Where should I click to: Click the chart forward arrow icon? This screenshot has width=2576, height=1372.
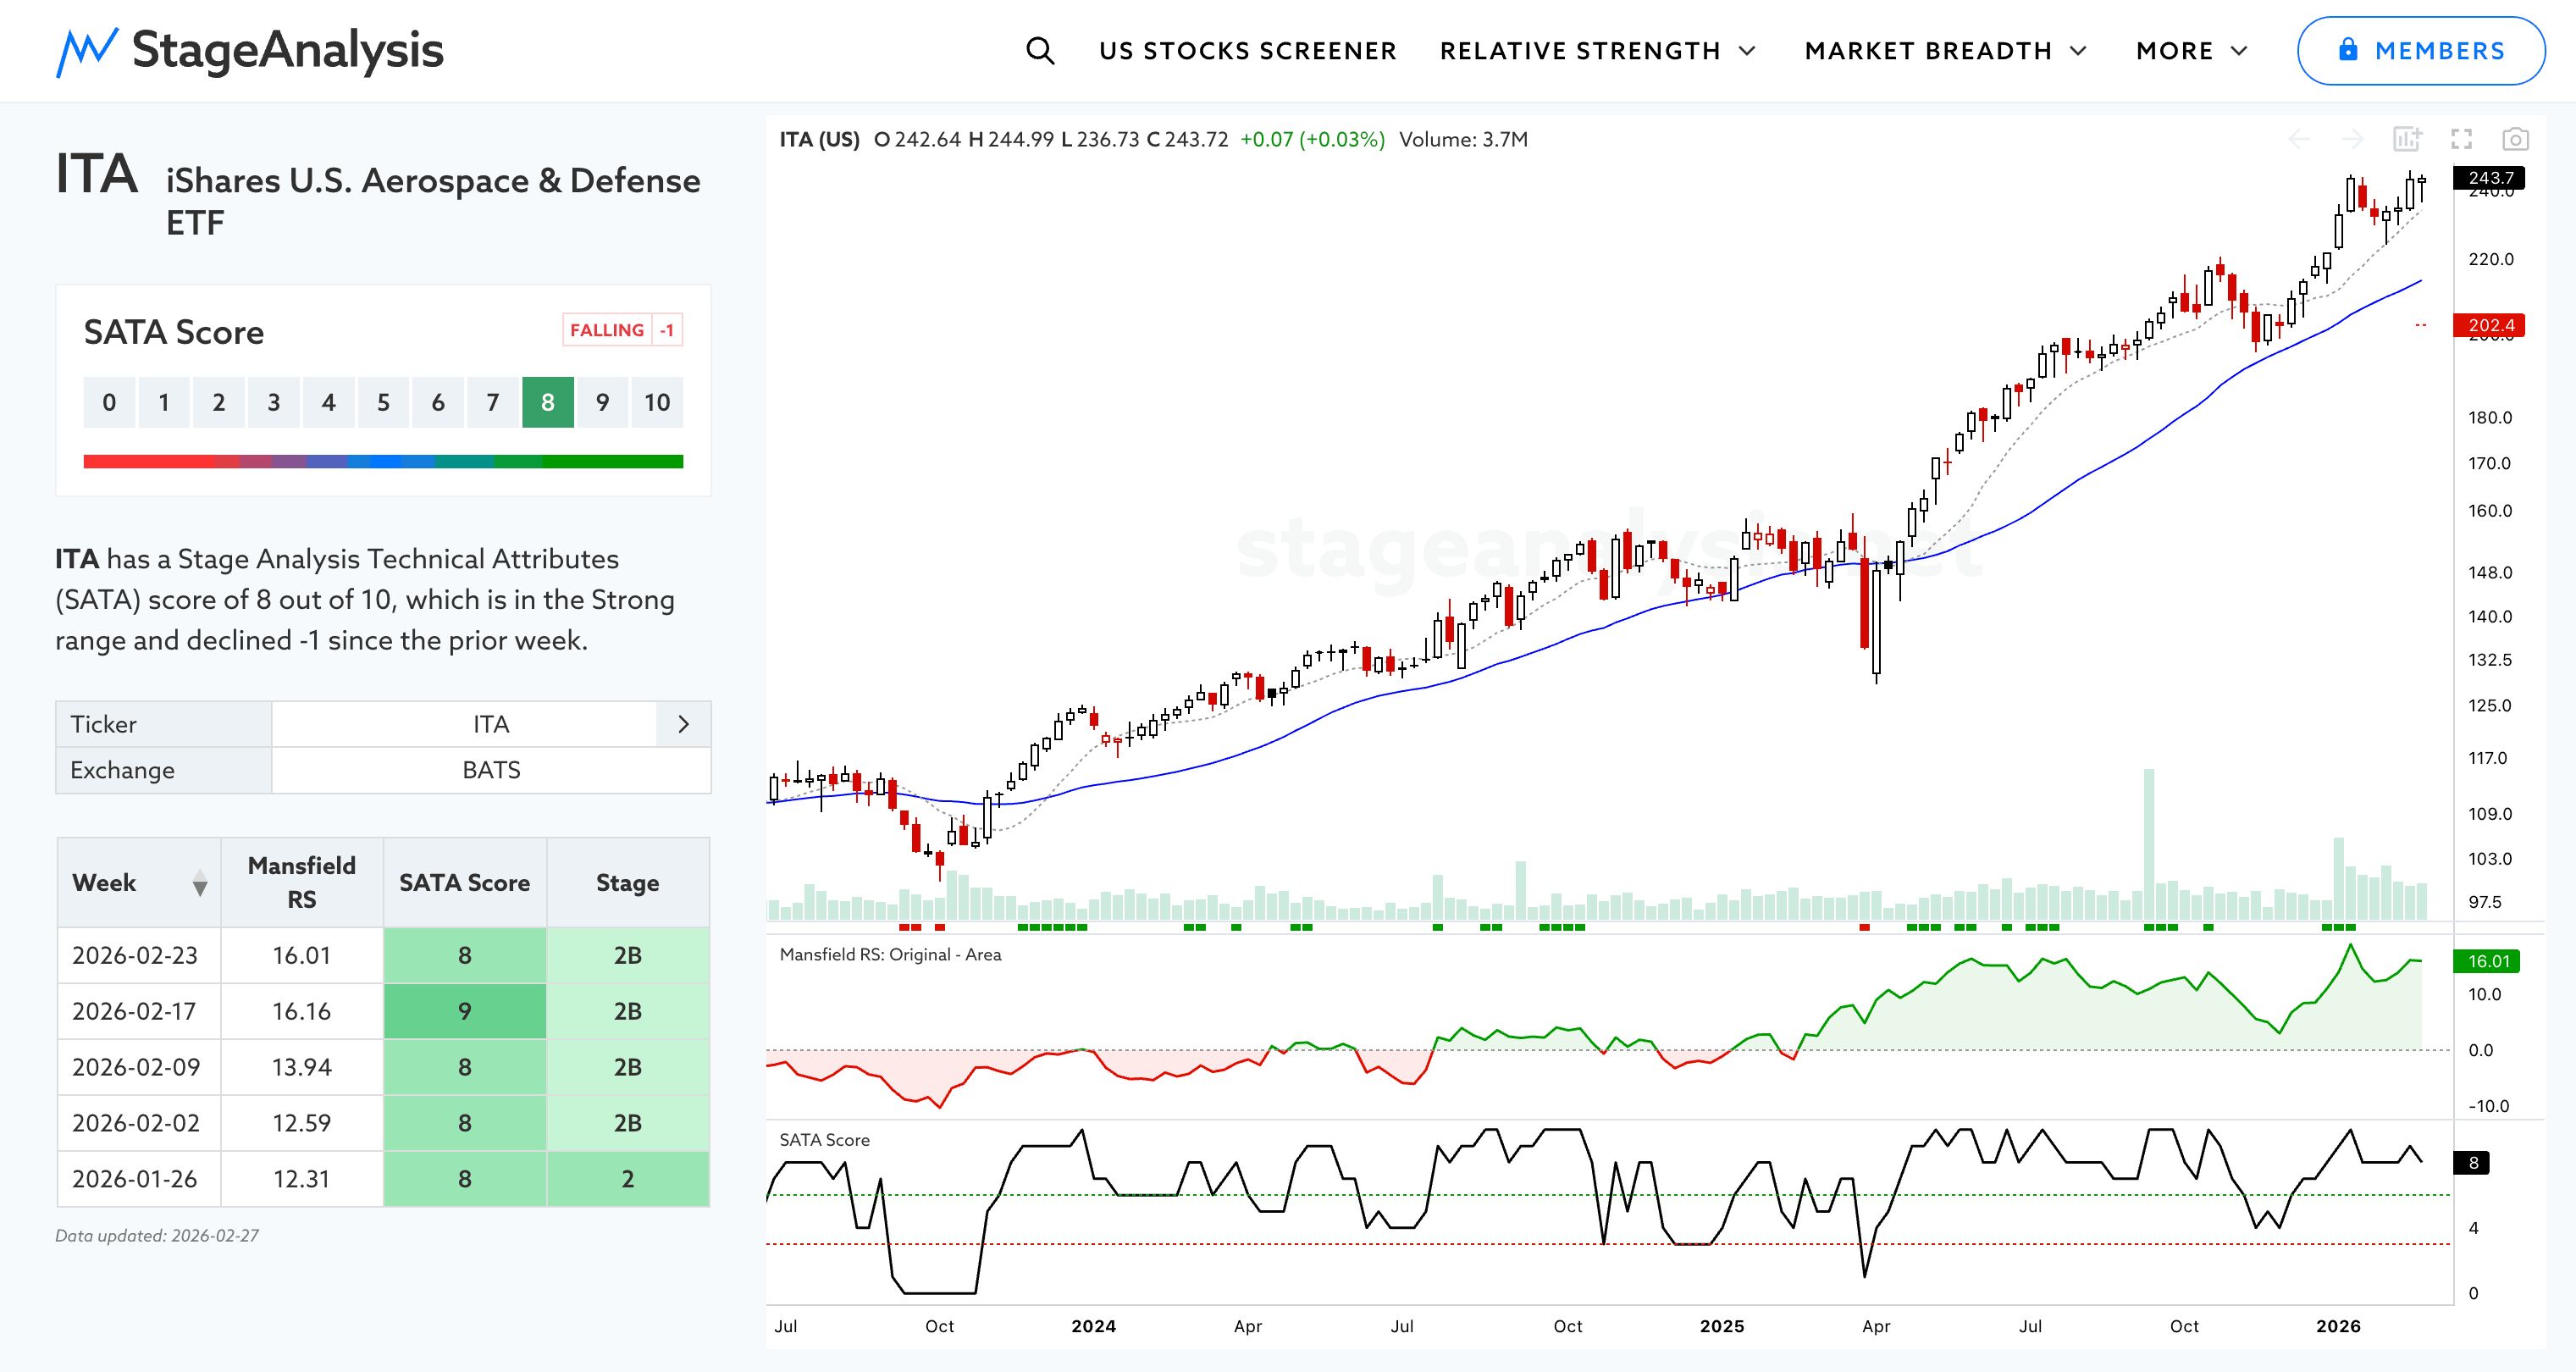pos(2353,139)
